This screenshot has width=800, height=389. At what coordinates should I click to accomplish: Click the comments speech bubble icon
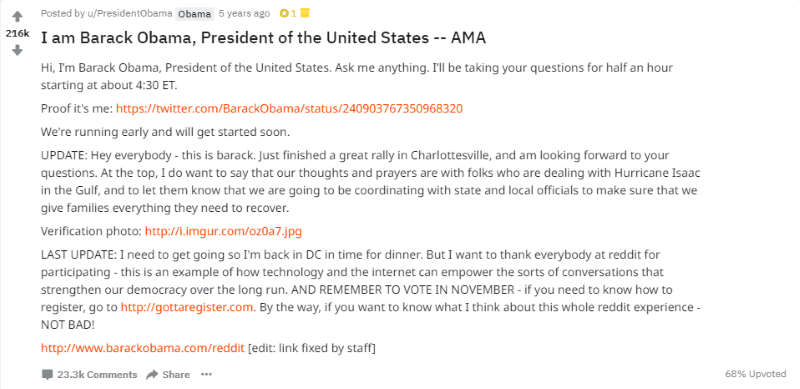click(x=47, y=375)
